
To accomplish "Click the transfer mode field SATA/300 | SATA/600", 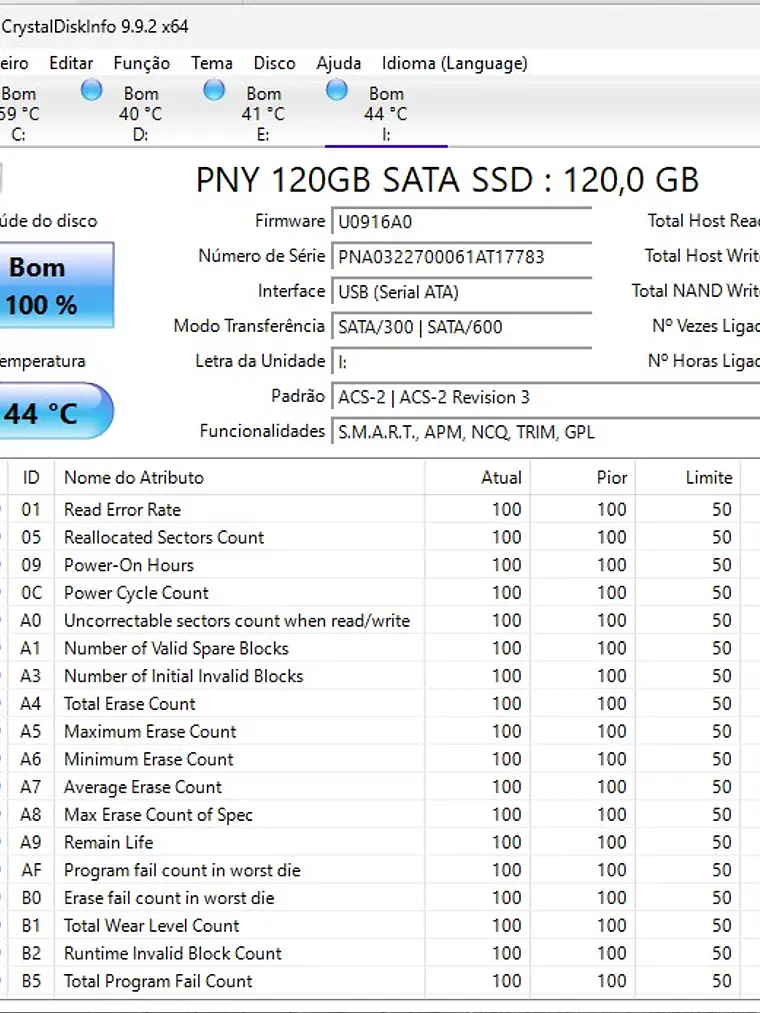I will click(462, 326).
